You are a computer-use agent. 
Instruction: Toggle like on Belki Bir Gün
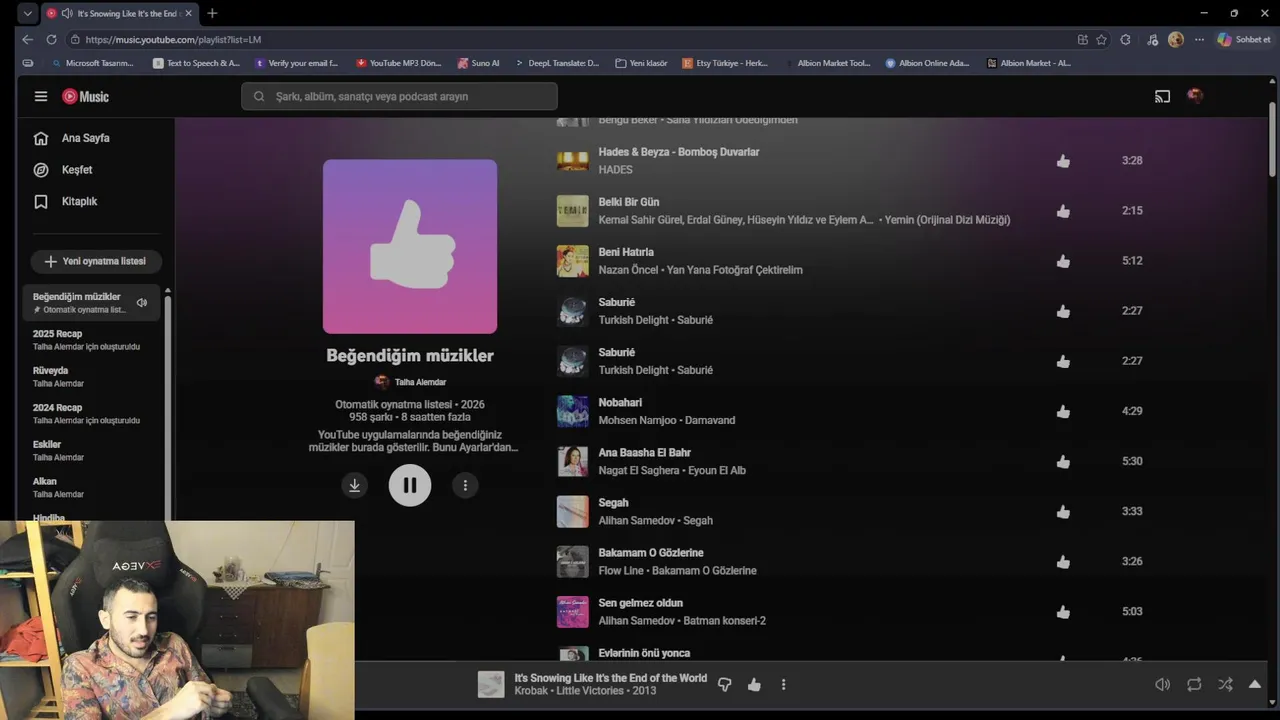(x=1063, y=211)
